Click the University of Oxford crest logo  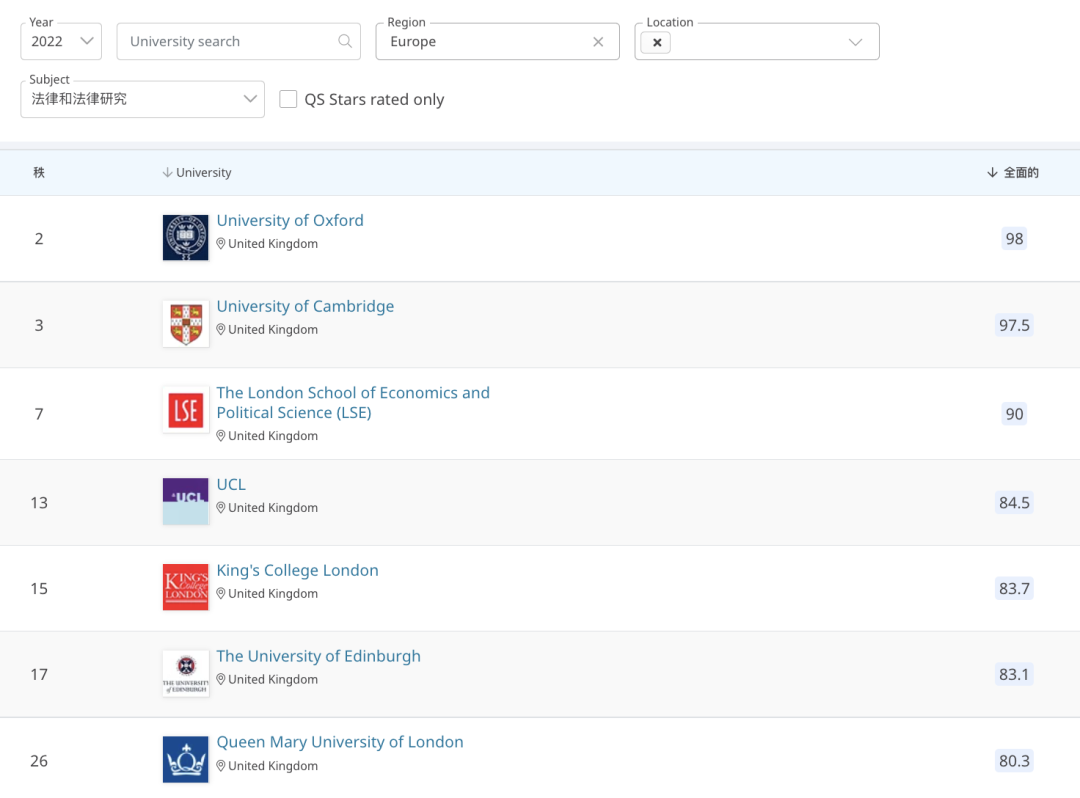(185, 238)
